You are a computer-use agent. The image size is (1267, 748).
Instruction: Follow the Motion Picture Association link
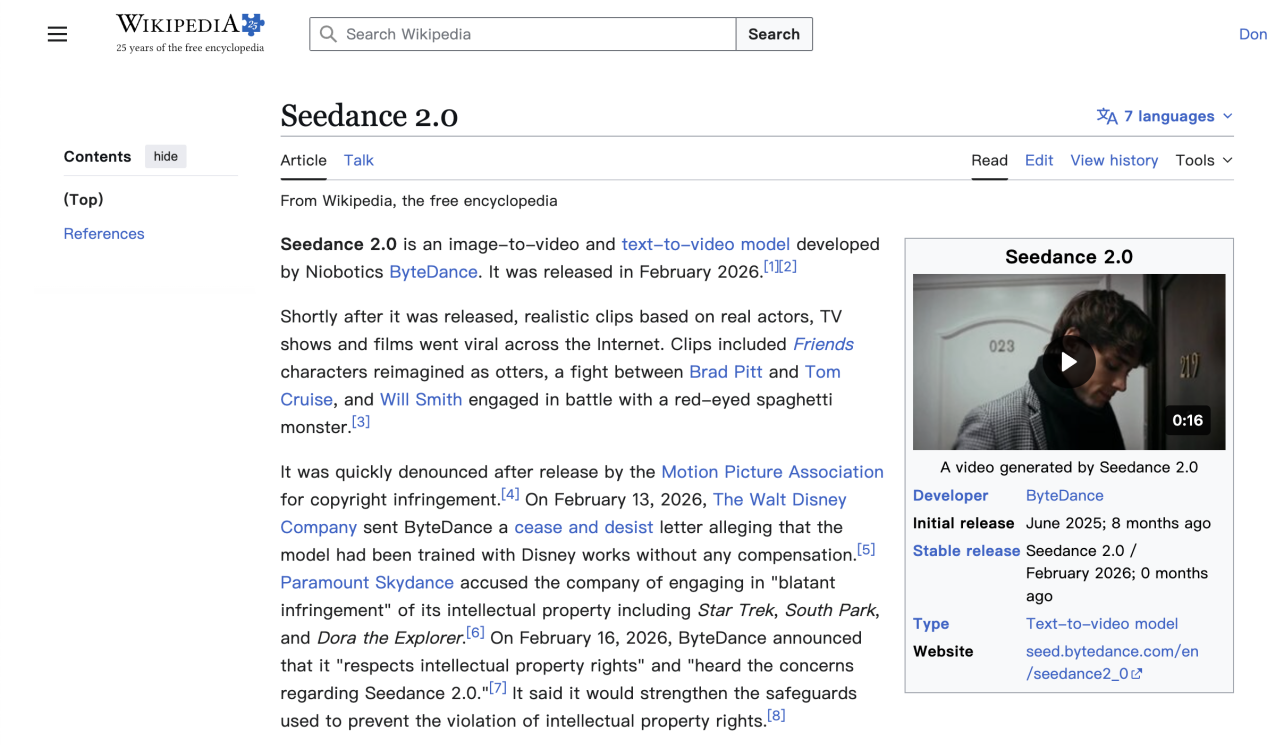pyautogui.click(x=772, y=472)
